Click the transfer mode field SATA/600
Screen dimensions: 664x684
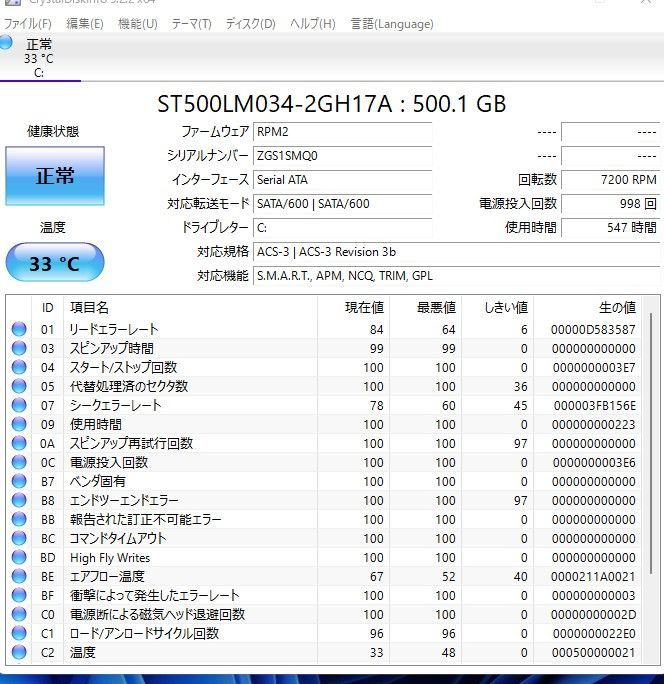[x=342, y=204]
